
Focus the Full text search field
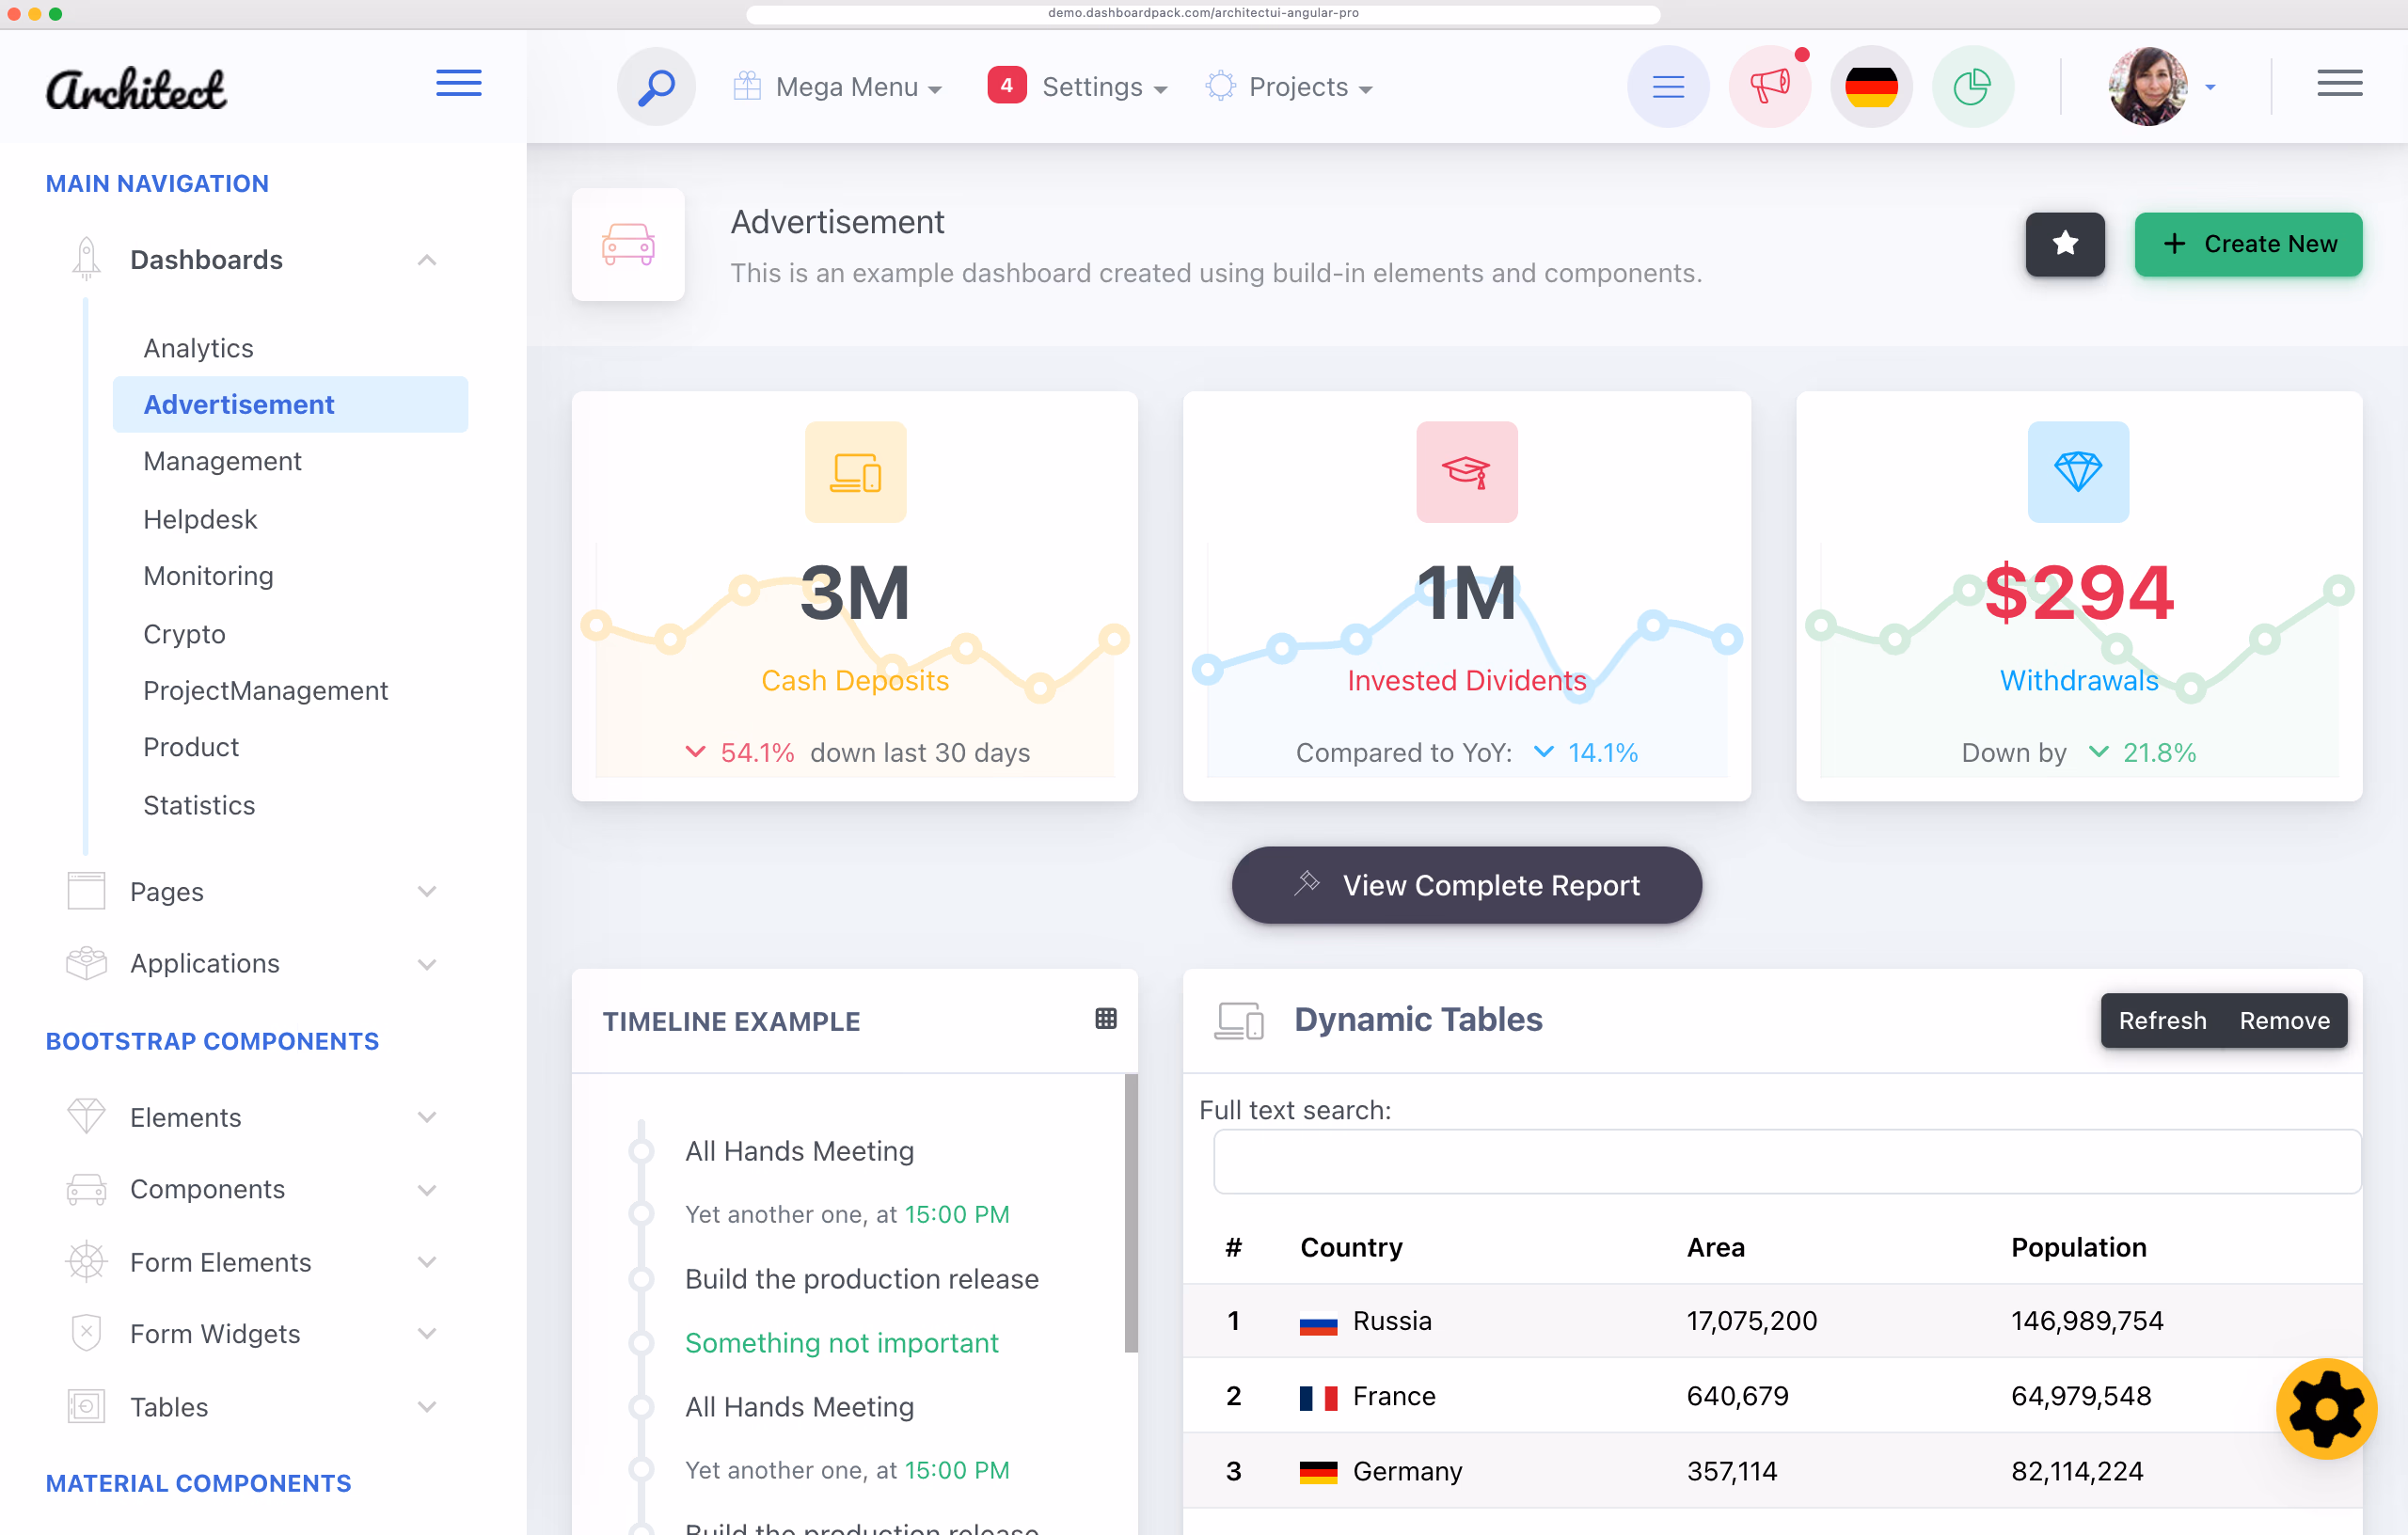1786,1161
